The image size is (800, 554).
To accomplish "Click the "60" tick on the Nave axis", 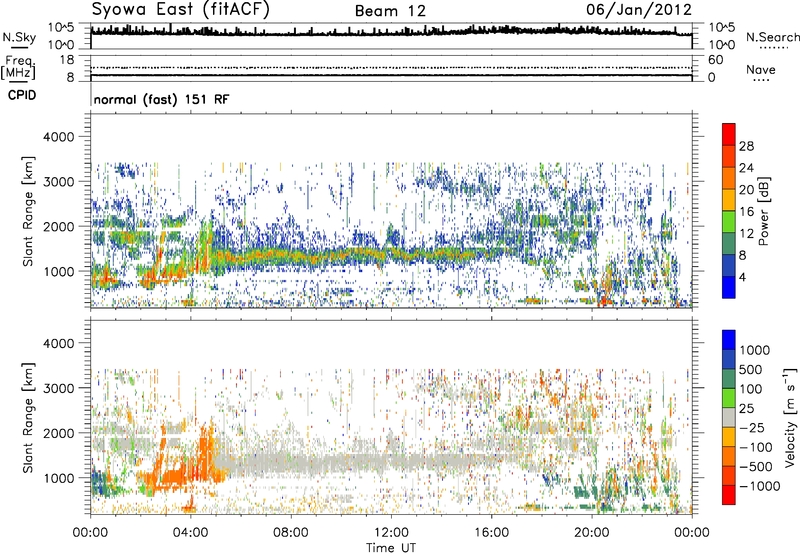I will coord(715,60).
